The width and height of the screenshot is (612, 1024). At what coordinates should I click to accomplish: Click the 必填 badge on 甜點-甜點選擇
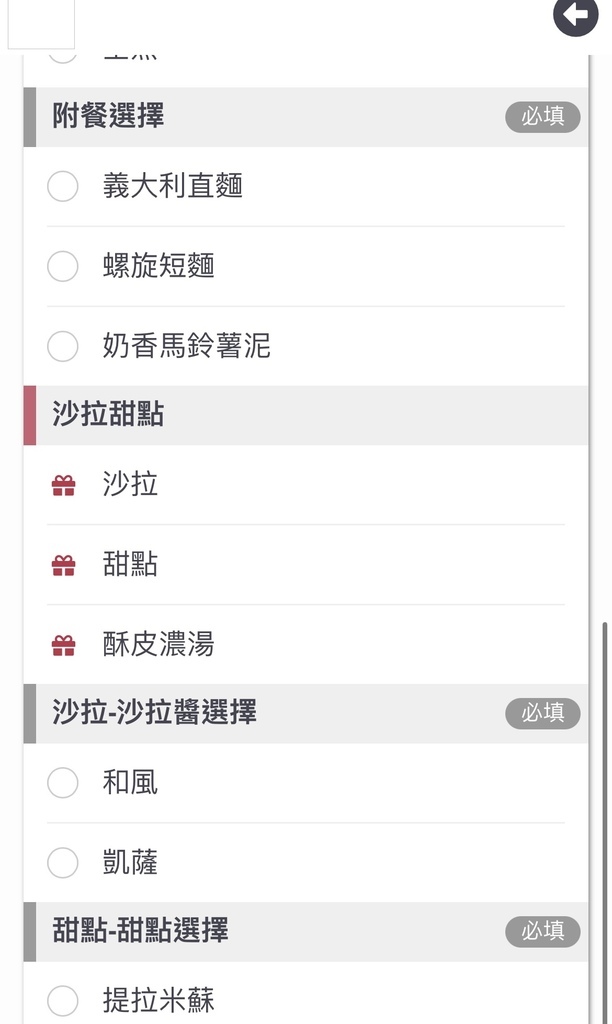[542, 931]
